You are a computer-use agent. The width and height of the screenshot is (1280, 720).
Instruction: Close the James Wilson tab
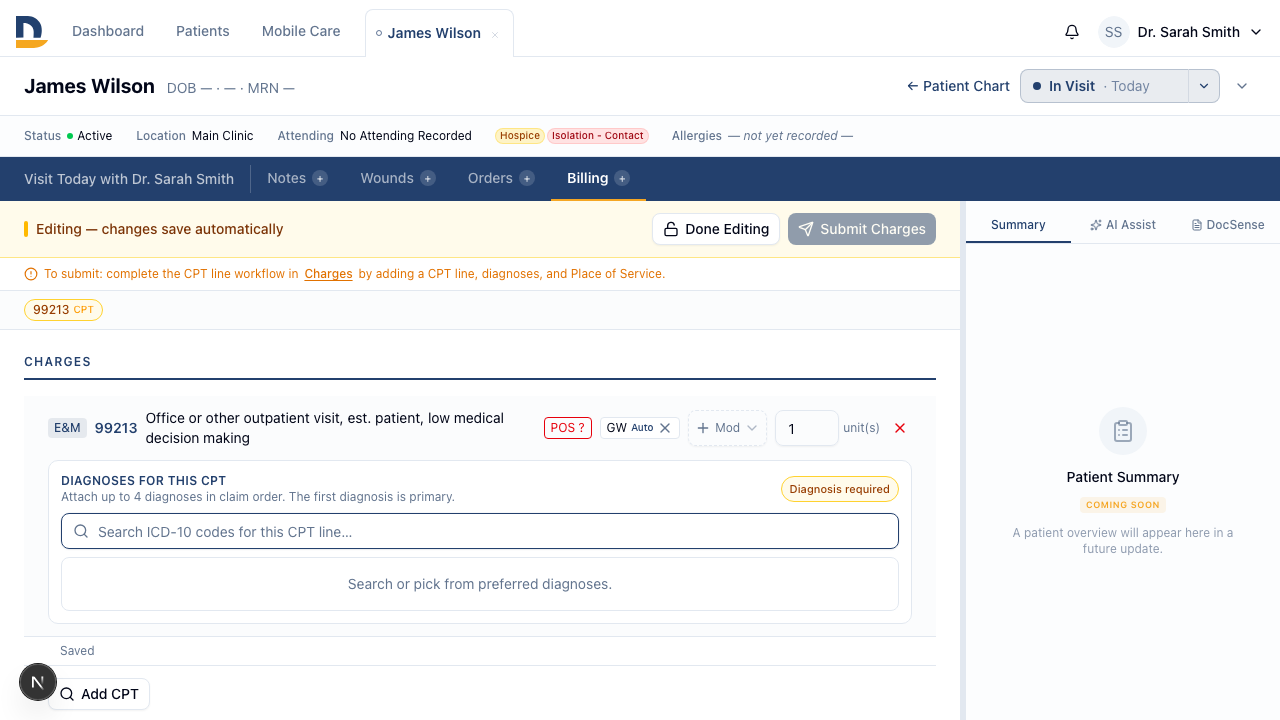click(x=495, y=35)
